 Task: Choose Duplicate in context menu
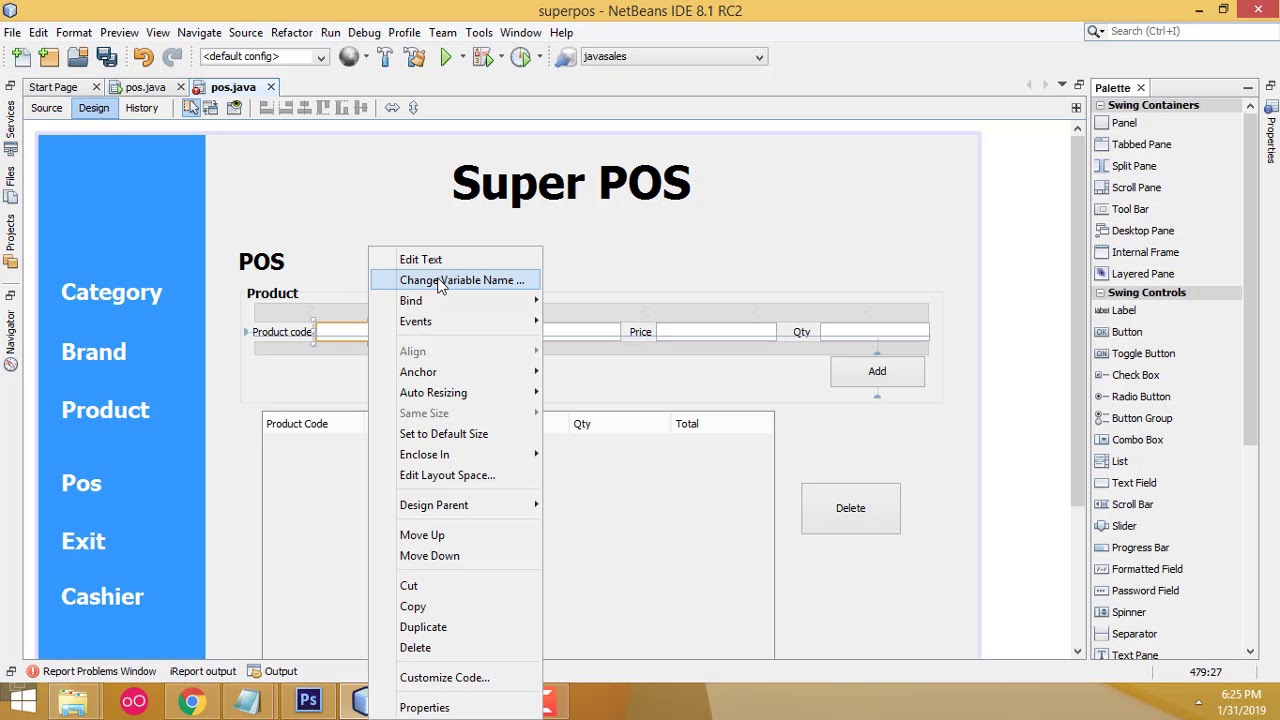[456, 627]
